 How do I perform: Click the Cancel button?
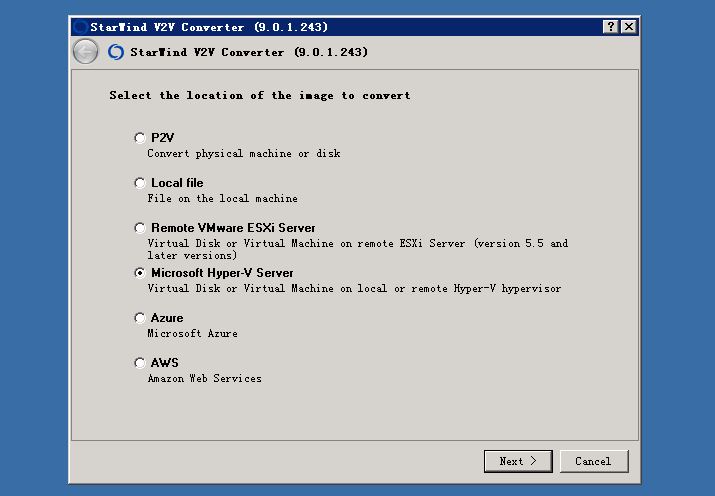(x=594, y=461)
